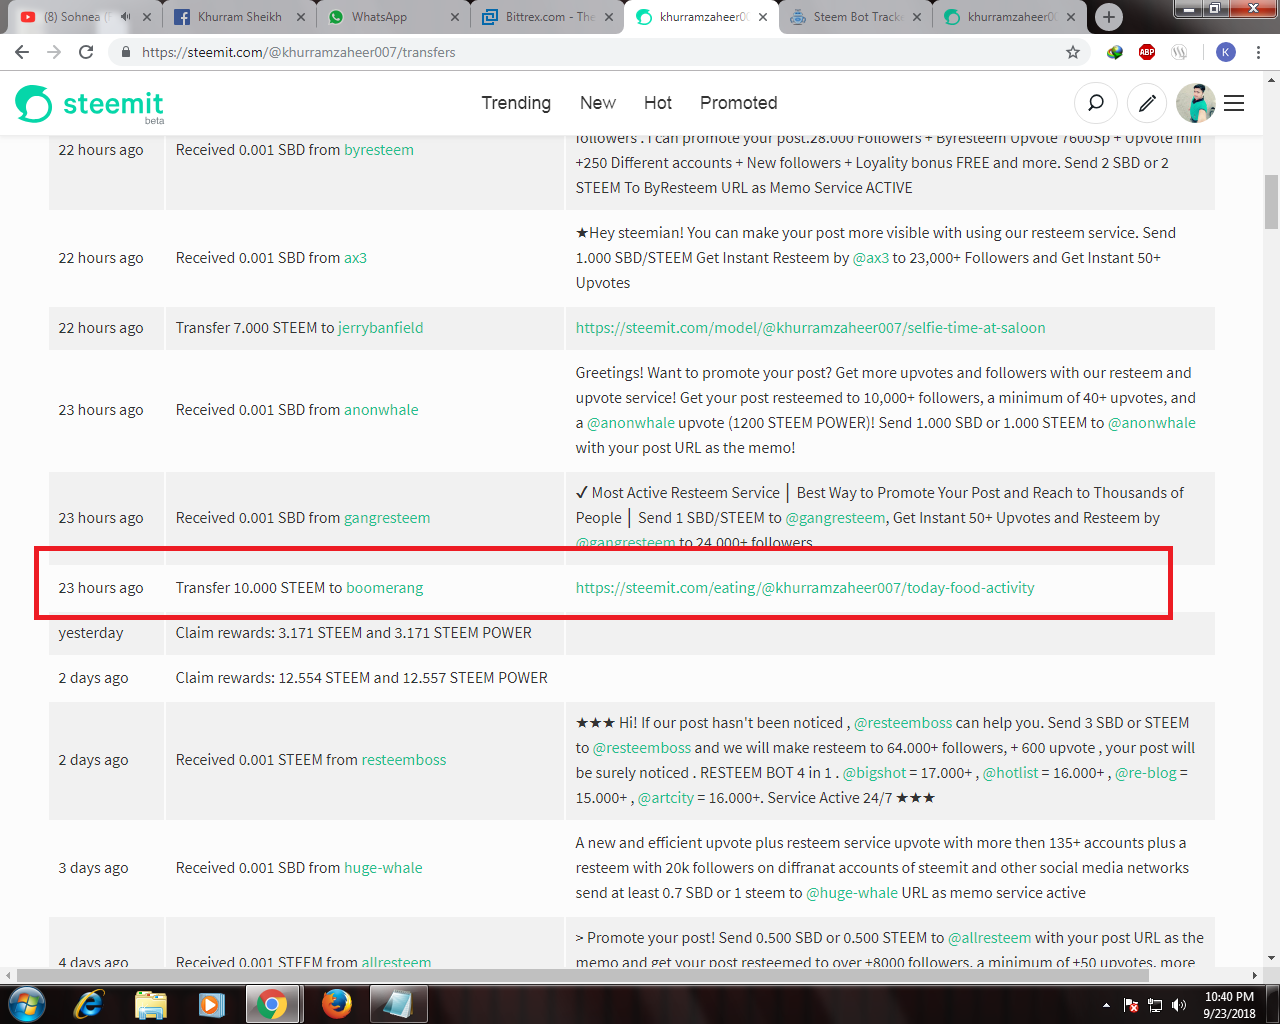Viewport: 1280px width, 1024px height.
Task: Click the @re-blog mention in the memo
Action: coord(1146,773)
